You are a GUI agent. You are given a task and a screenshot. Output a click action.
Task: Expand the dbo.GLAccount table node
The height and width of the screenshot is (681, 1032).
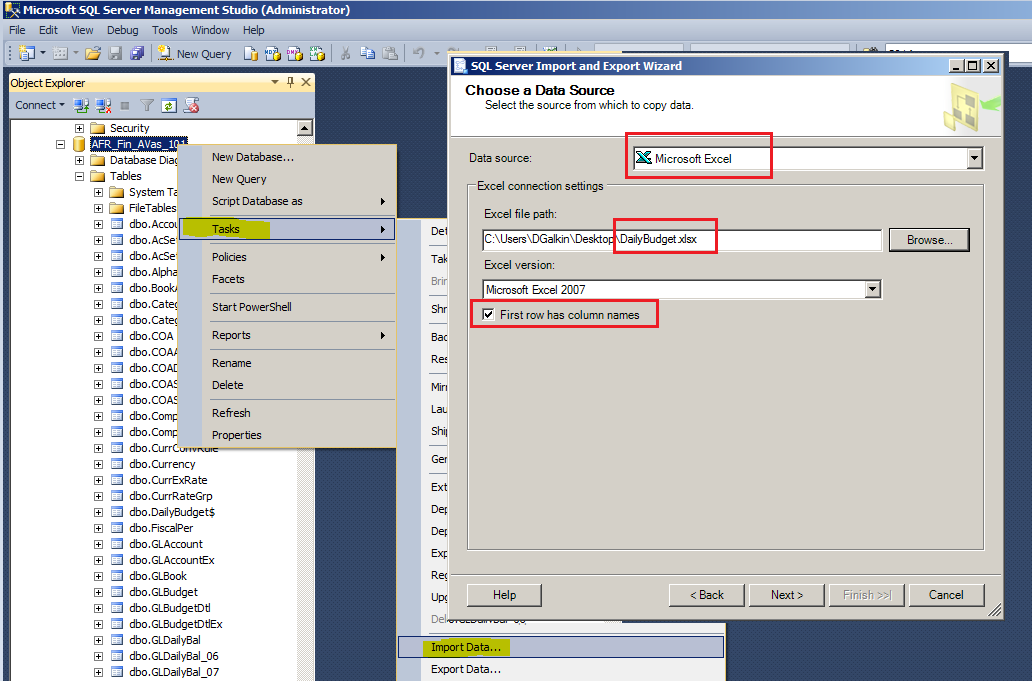click(x=98, y=545)
